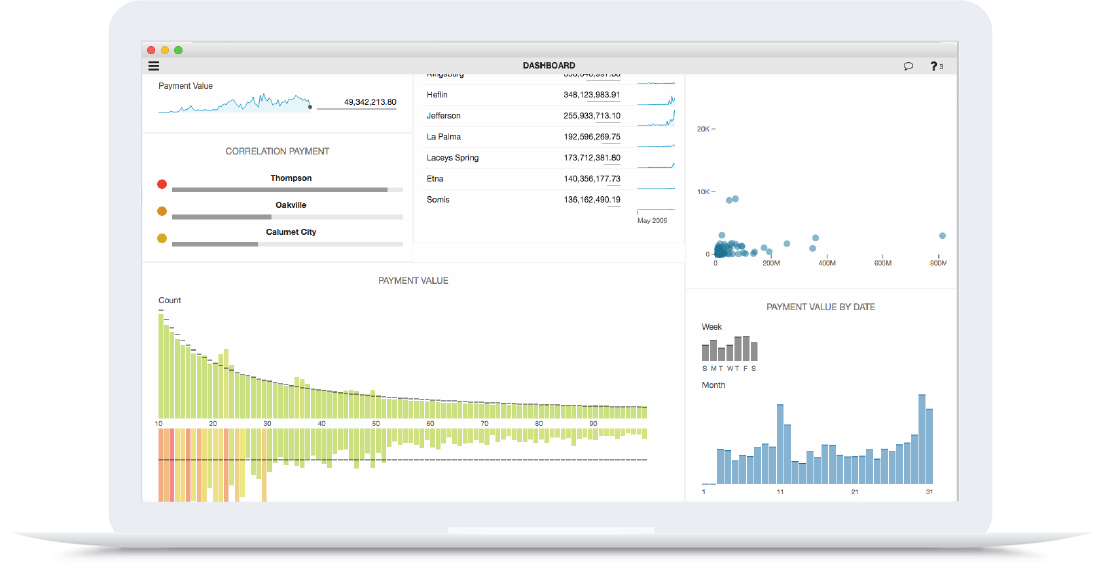Open the comments speech bubble icon
Viewport: 1100px width, 576px height.
(x=908, y=66)
